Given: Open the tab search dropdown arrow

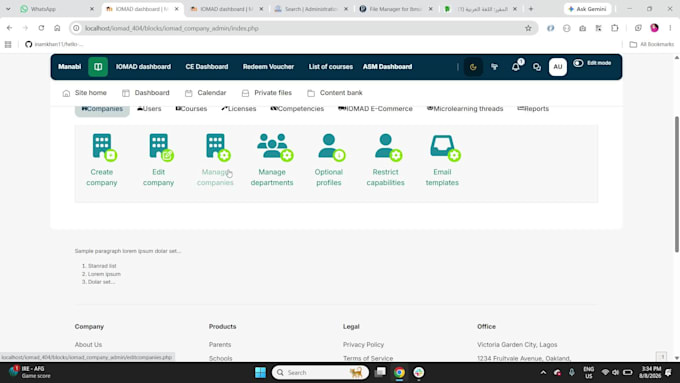Looking at the screenshot, I should click(x=8, y=9).
